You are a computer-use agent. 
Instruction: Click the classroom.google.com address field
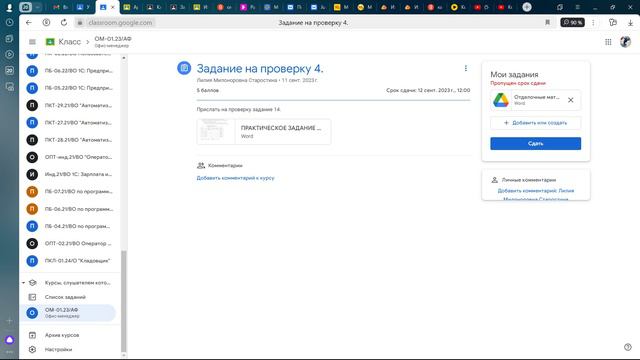click(x=120, y=22)
